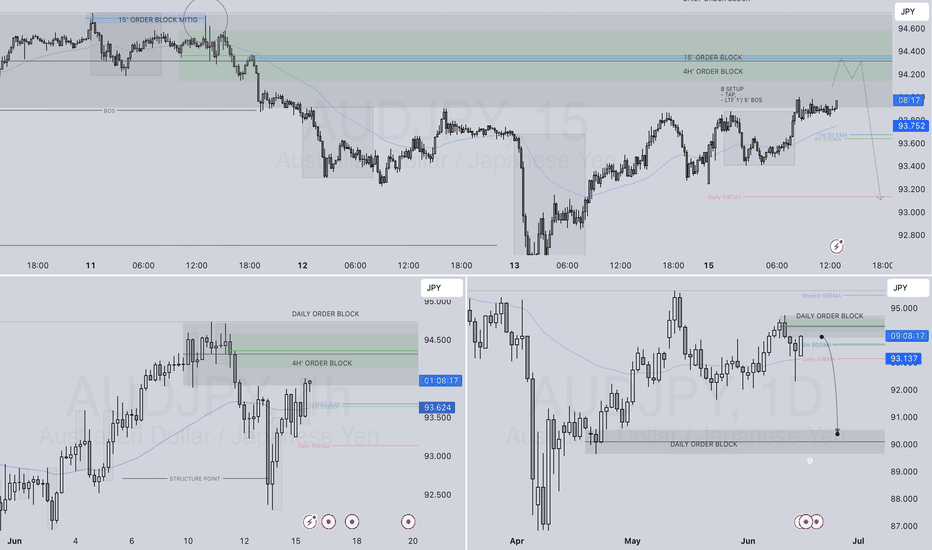
Task: Click date "10" on 1h chart time axis
Action: (x=188, y=540)
